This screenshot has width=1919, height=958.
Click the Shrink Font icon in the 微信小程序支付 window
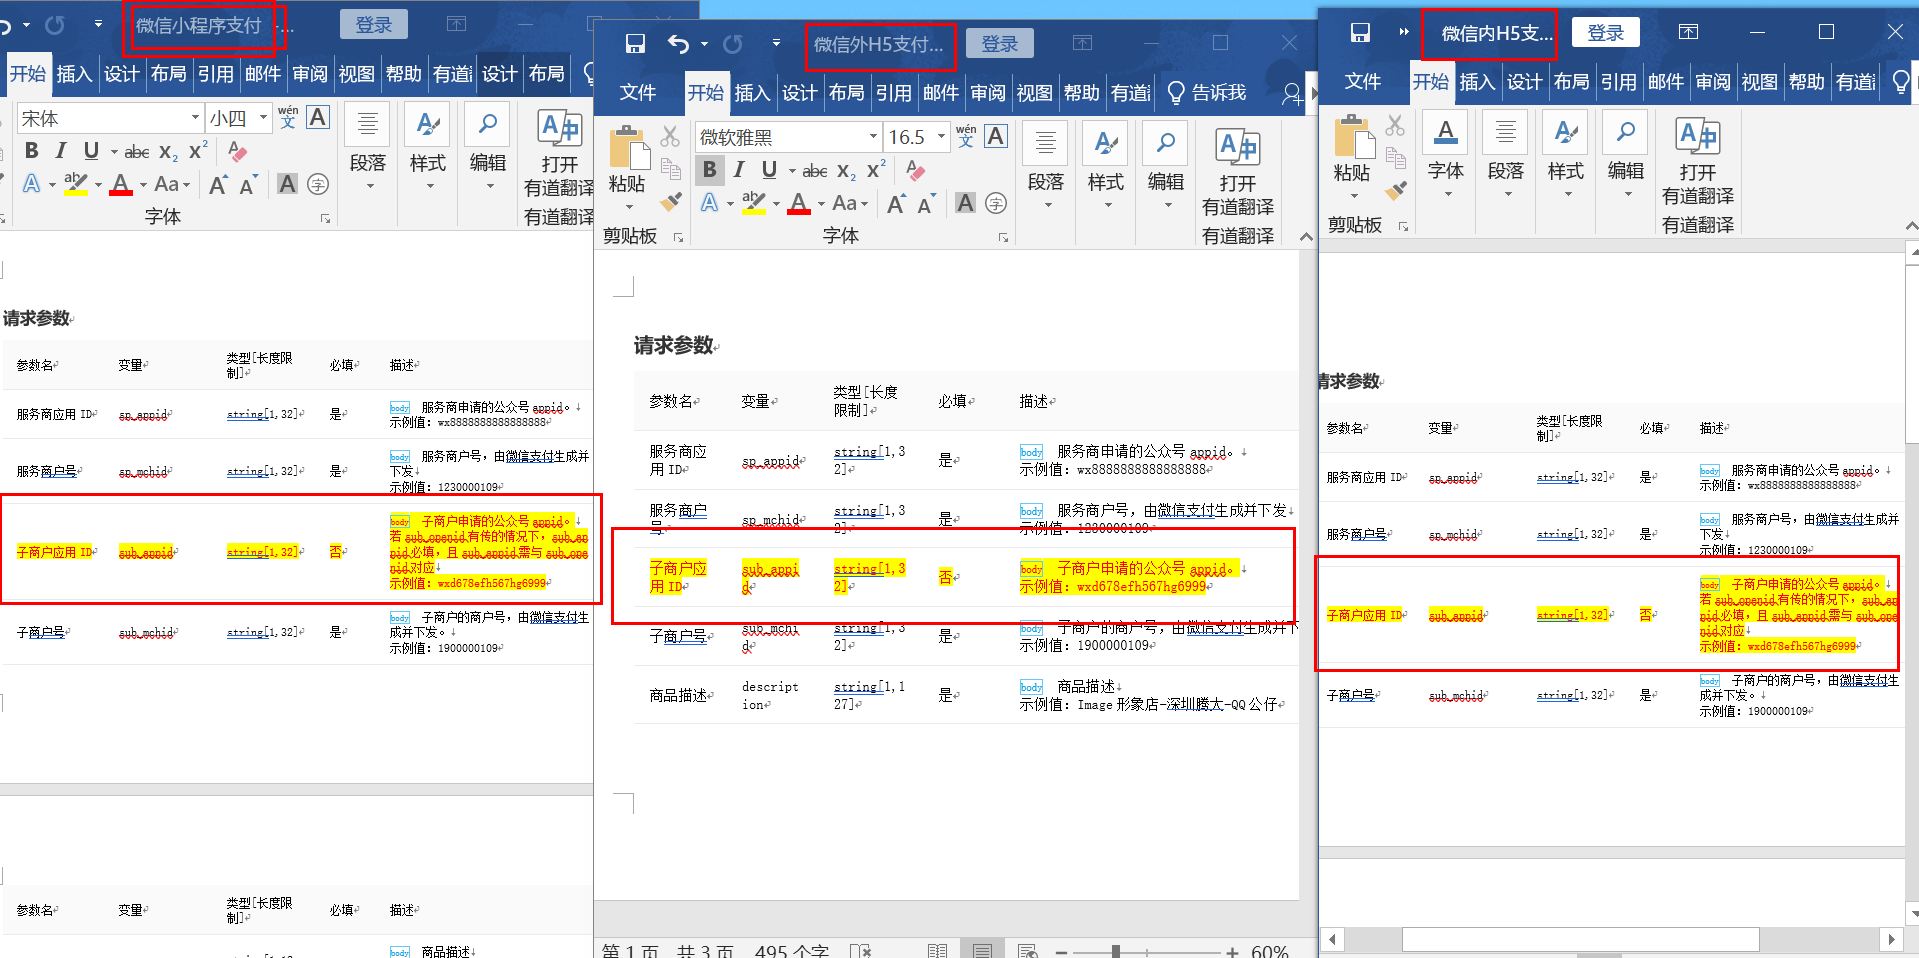pos(248,184)
